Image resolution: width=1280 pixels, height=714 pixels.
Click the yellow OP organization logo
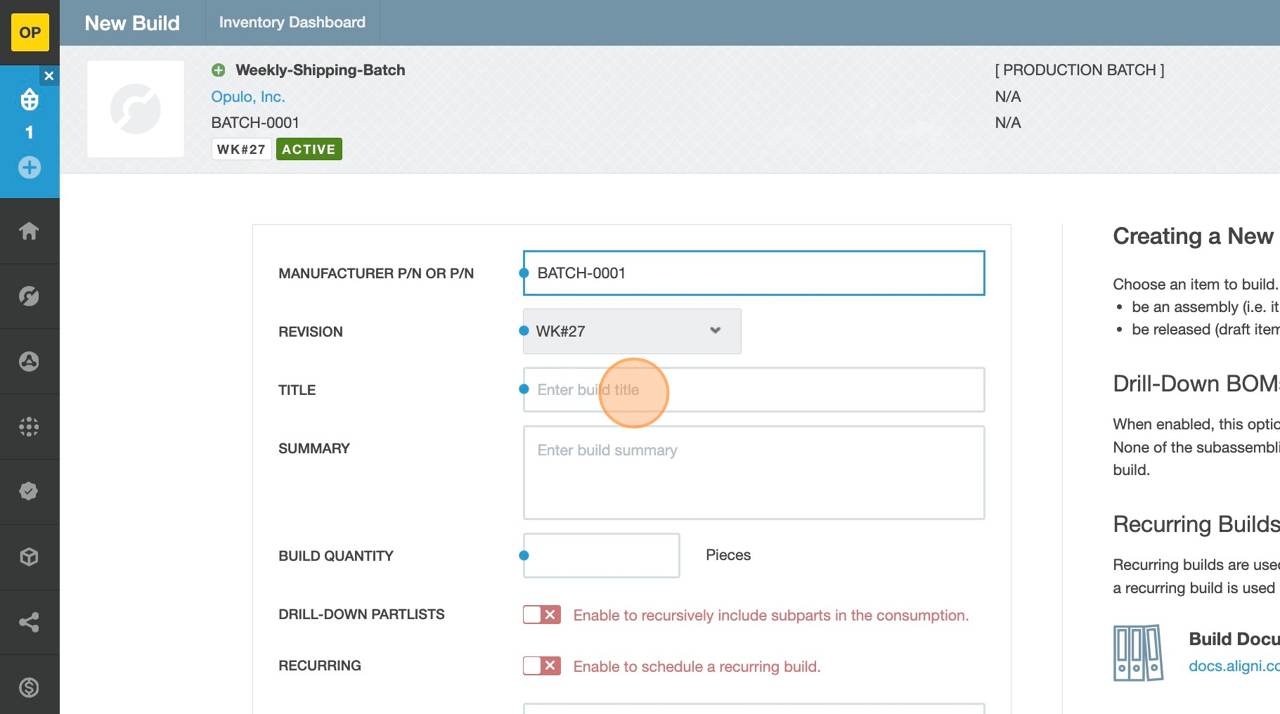30,32
